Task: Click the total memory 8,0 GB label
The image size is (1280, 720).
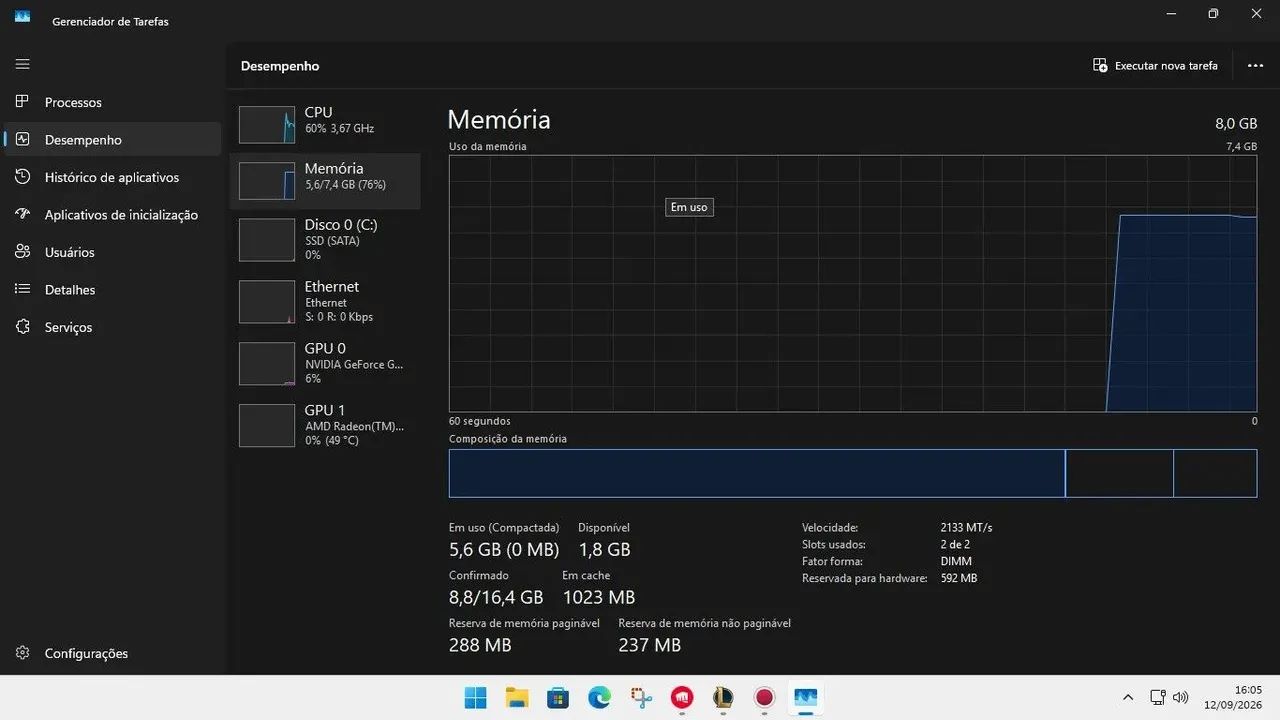Action: coord(1236,123)
